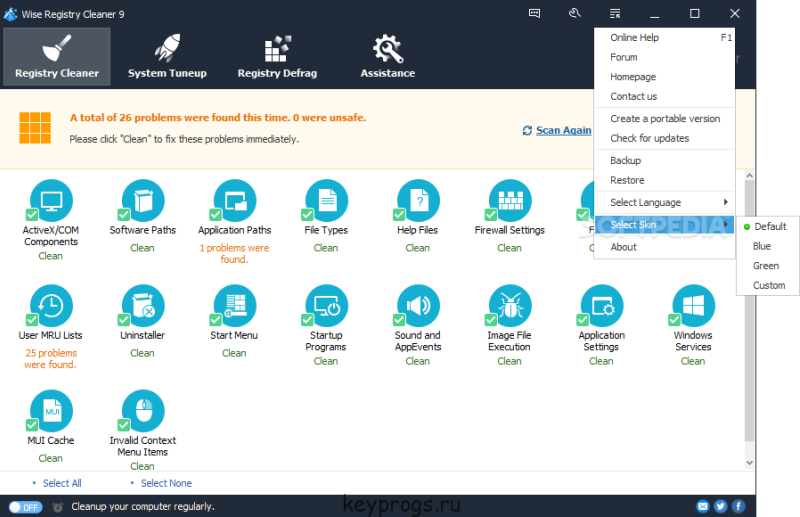This screenshot has height=517, width=800.
Task: Pick the Blue skin
Action: pyautogui.click(x=767, y=246)
